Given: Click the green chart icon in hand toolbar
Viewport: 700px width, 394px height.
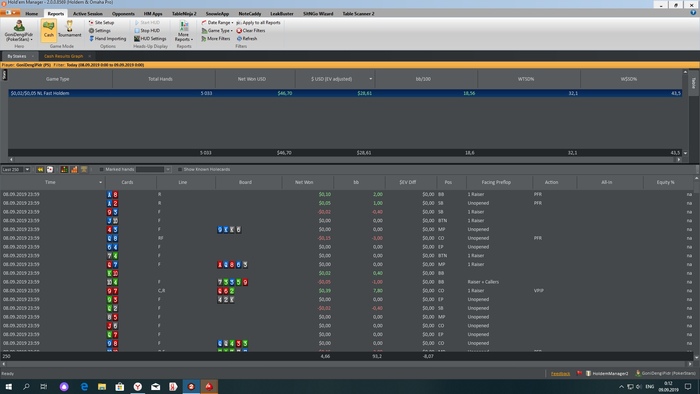Looking at the screenshot, I should coord(64,170).
